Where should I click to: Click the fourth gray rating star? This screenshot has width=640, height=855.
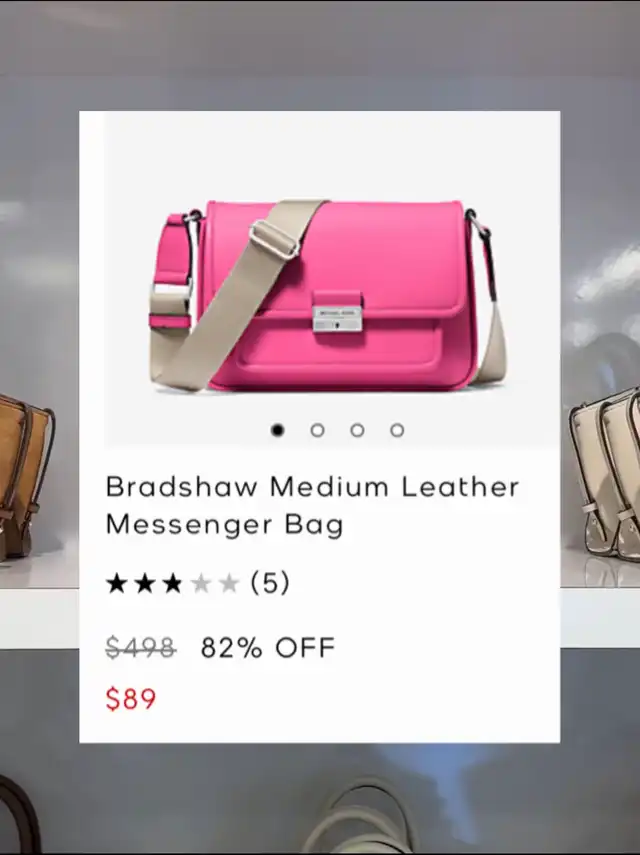201,583
